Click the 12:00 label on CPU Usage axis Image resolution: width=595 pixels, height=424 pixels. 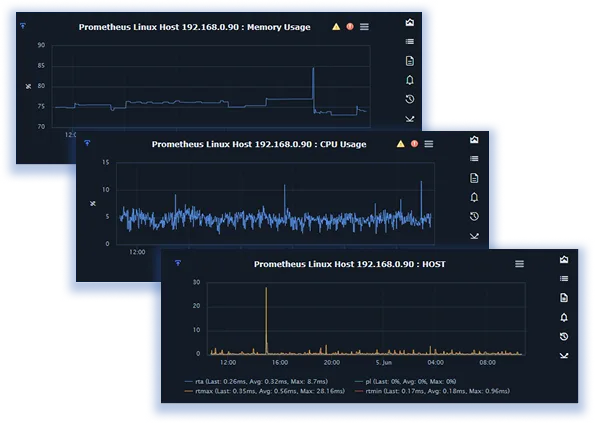[x=137, y=252]
